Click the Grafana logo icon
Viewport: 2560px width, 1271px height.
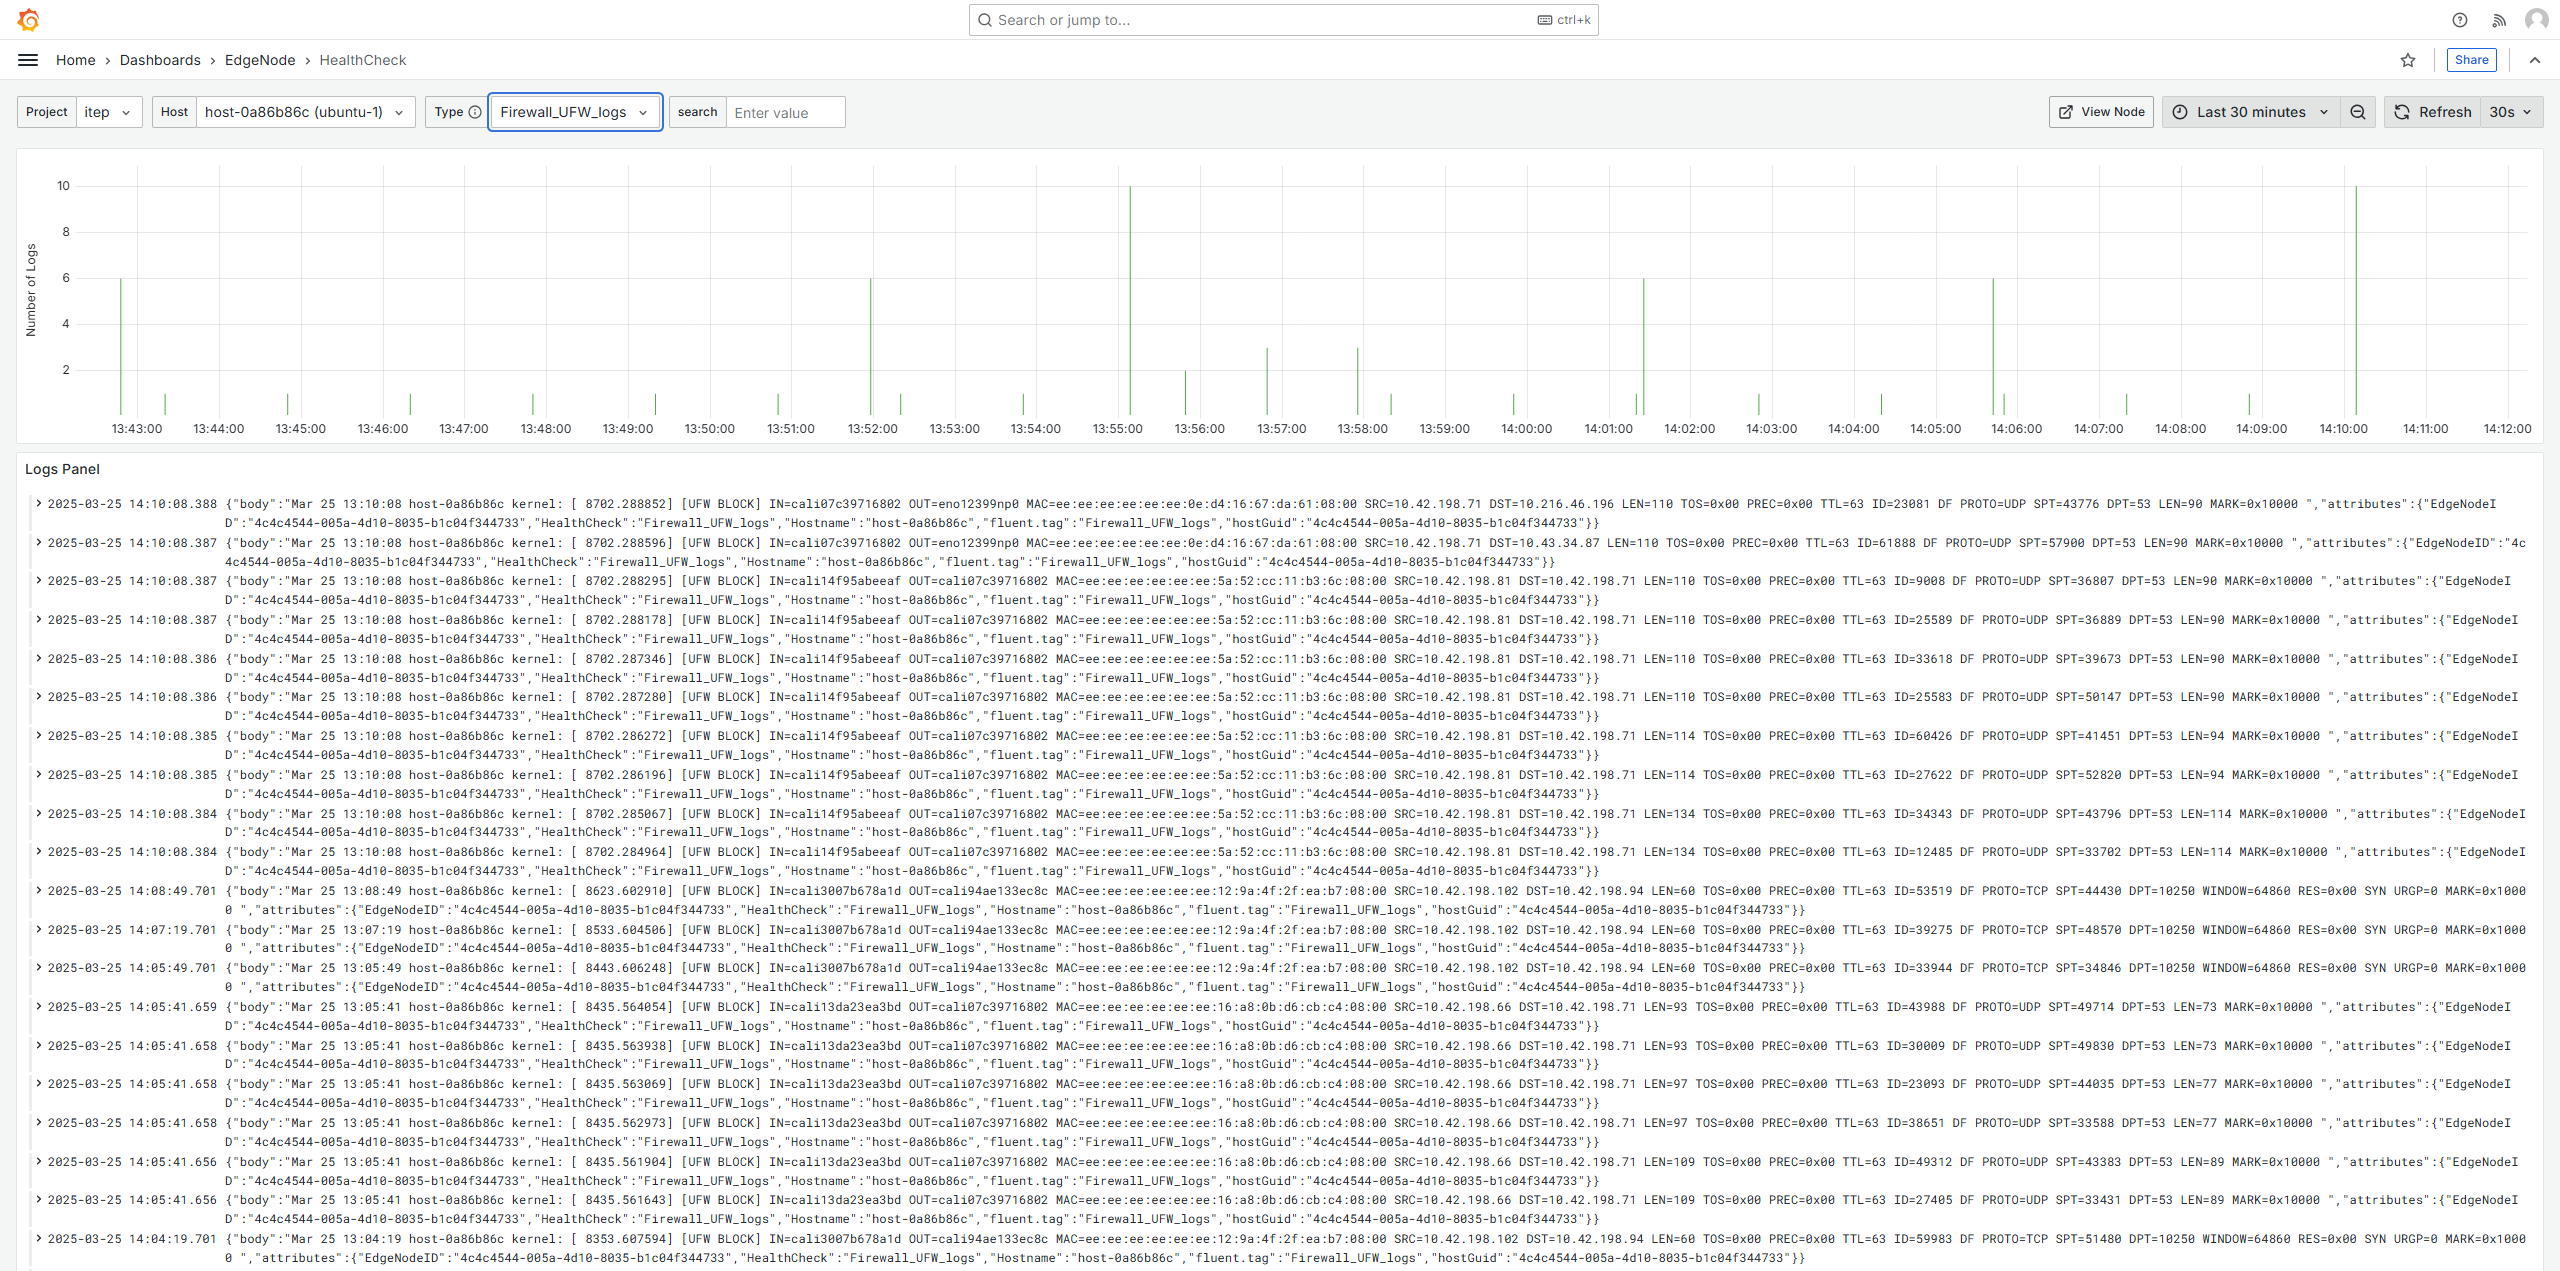(28, 20)
